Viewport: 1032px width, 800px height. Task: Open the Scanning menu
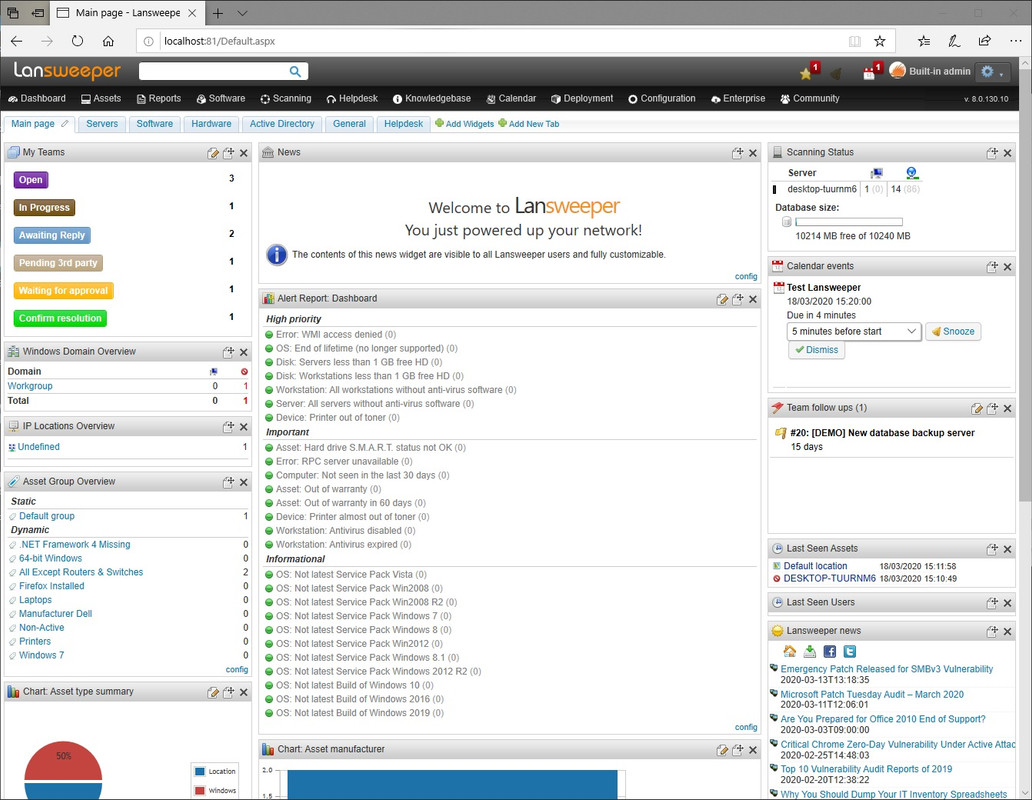(286, 99)
